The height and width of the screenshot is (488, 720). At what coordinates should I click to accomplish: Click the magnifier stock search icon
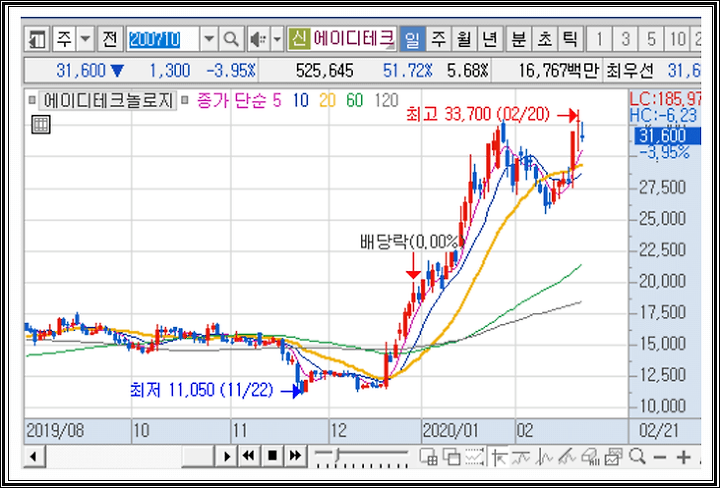231,40
